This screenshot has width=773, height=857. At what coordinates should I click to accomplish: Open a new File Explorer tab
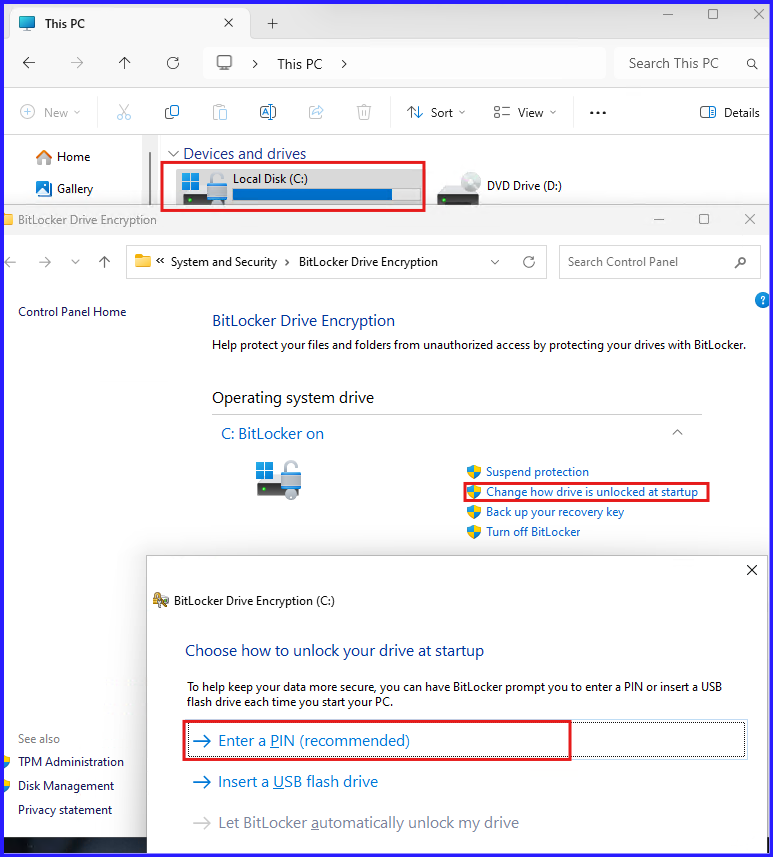272,24
